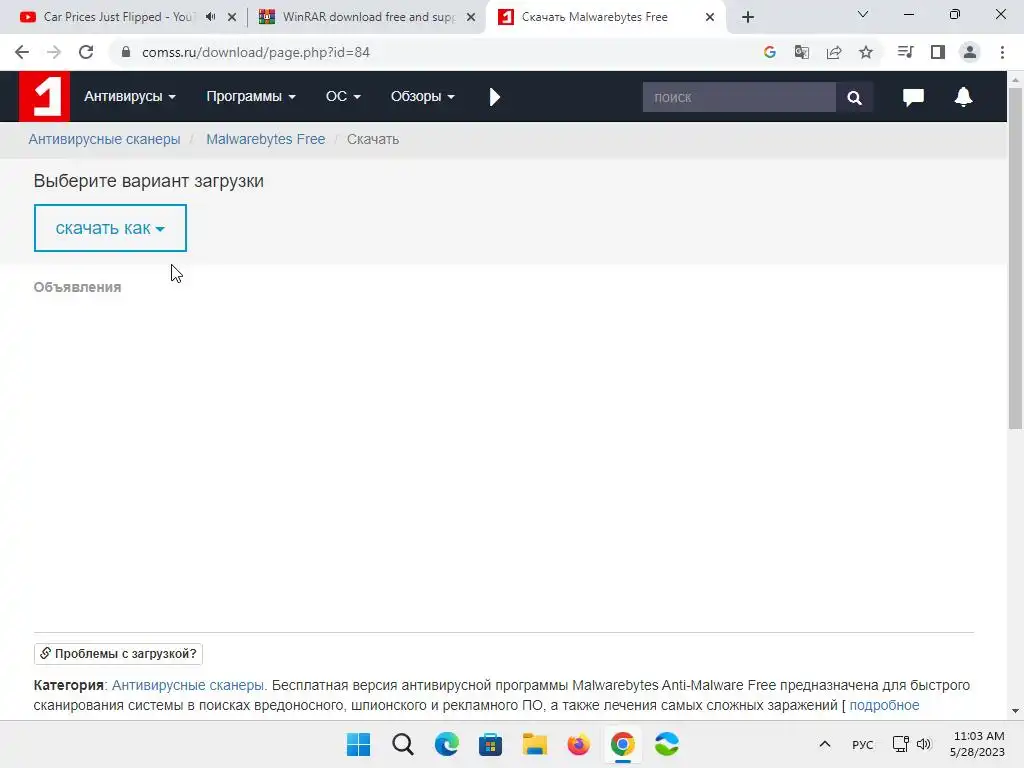
Task: Open the taskbar network icon
Action: pyautogui.click(x=901, y=744)
